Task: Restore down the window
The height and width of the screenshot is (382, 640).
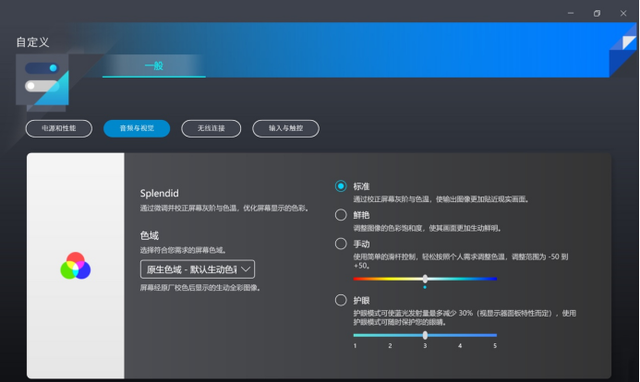Action: coord(597,13)
